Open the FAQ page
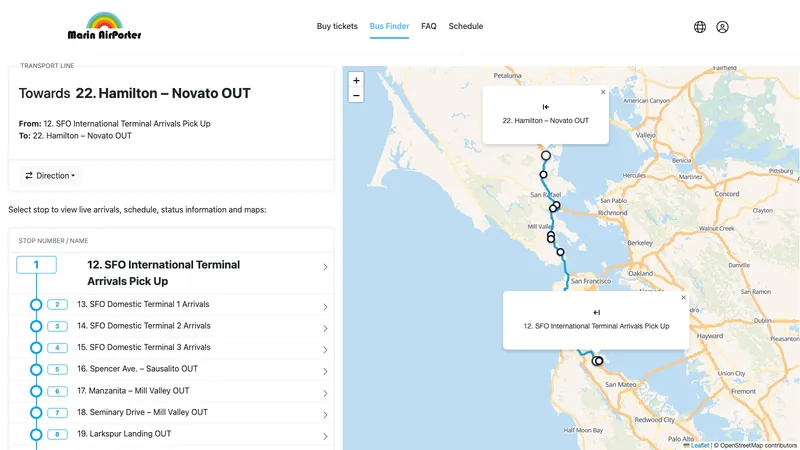This screenshot has height=450, width=800. [x=429, y=26]
